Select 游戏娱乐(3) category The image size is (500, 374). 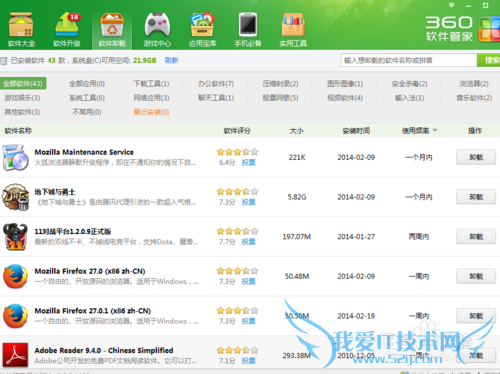pyautogui.click(x=22, y=98)
